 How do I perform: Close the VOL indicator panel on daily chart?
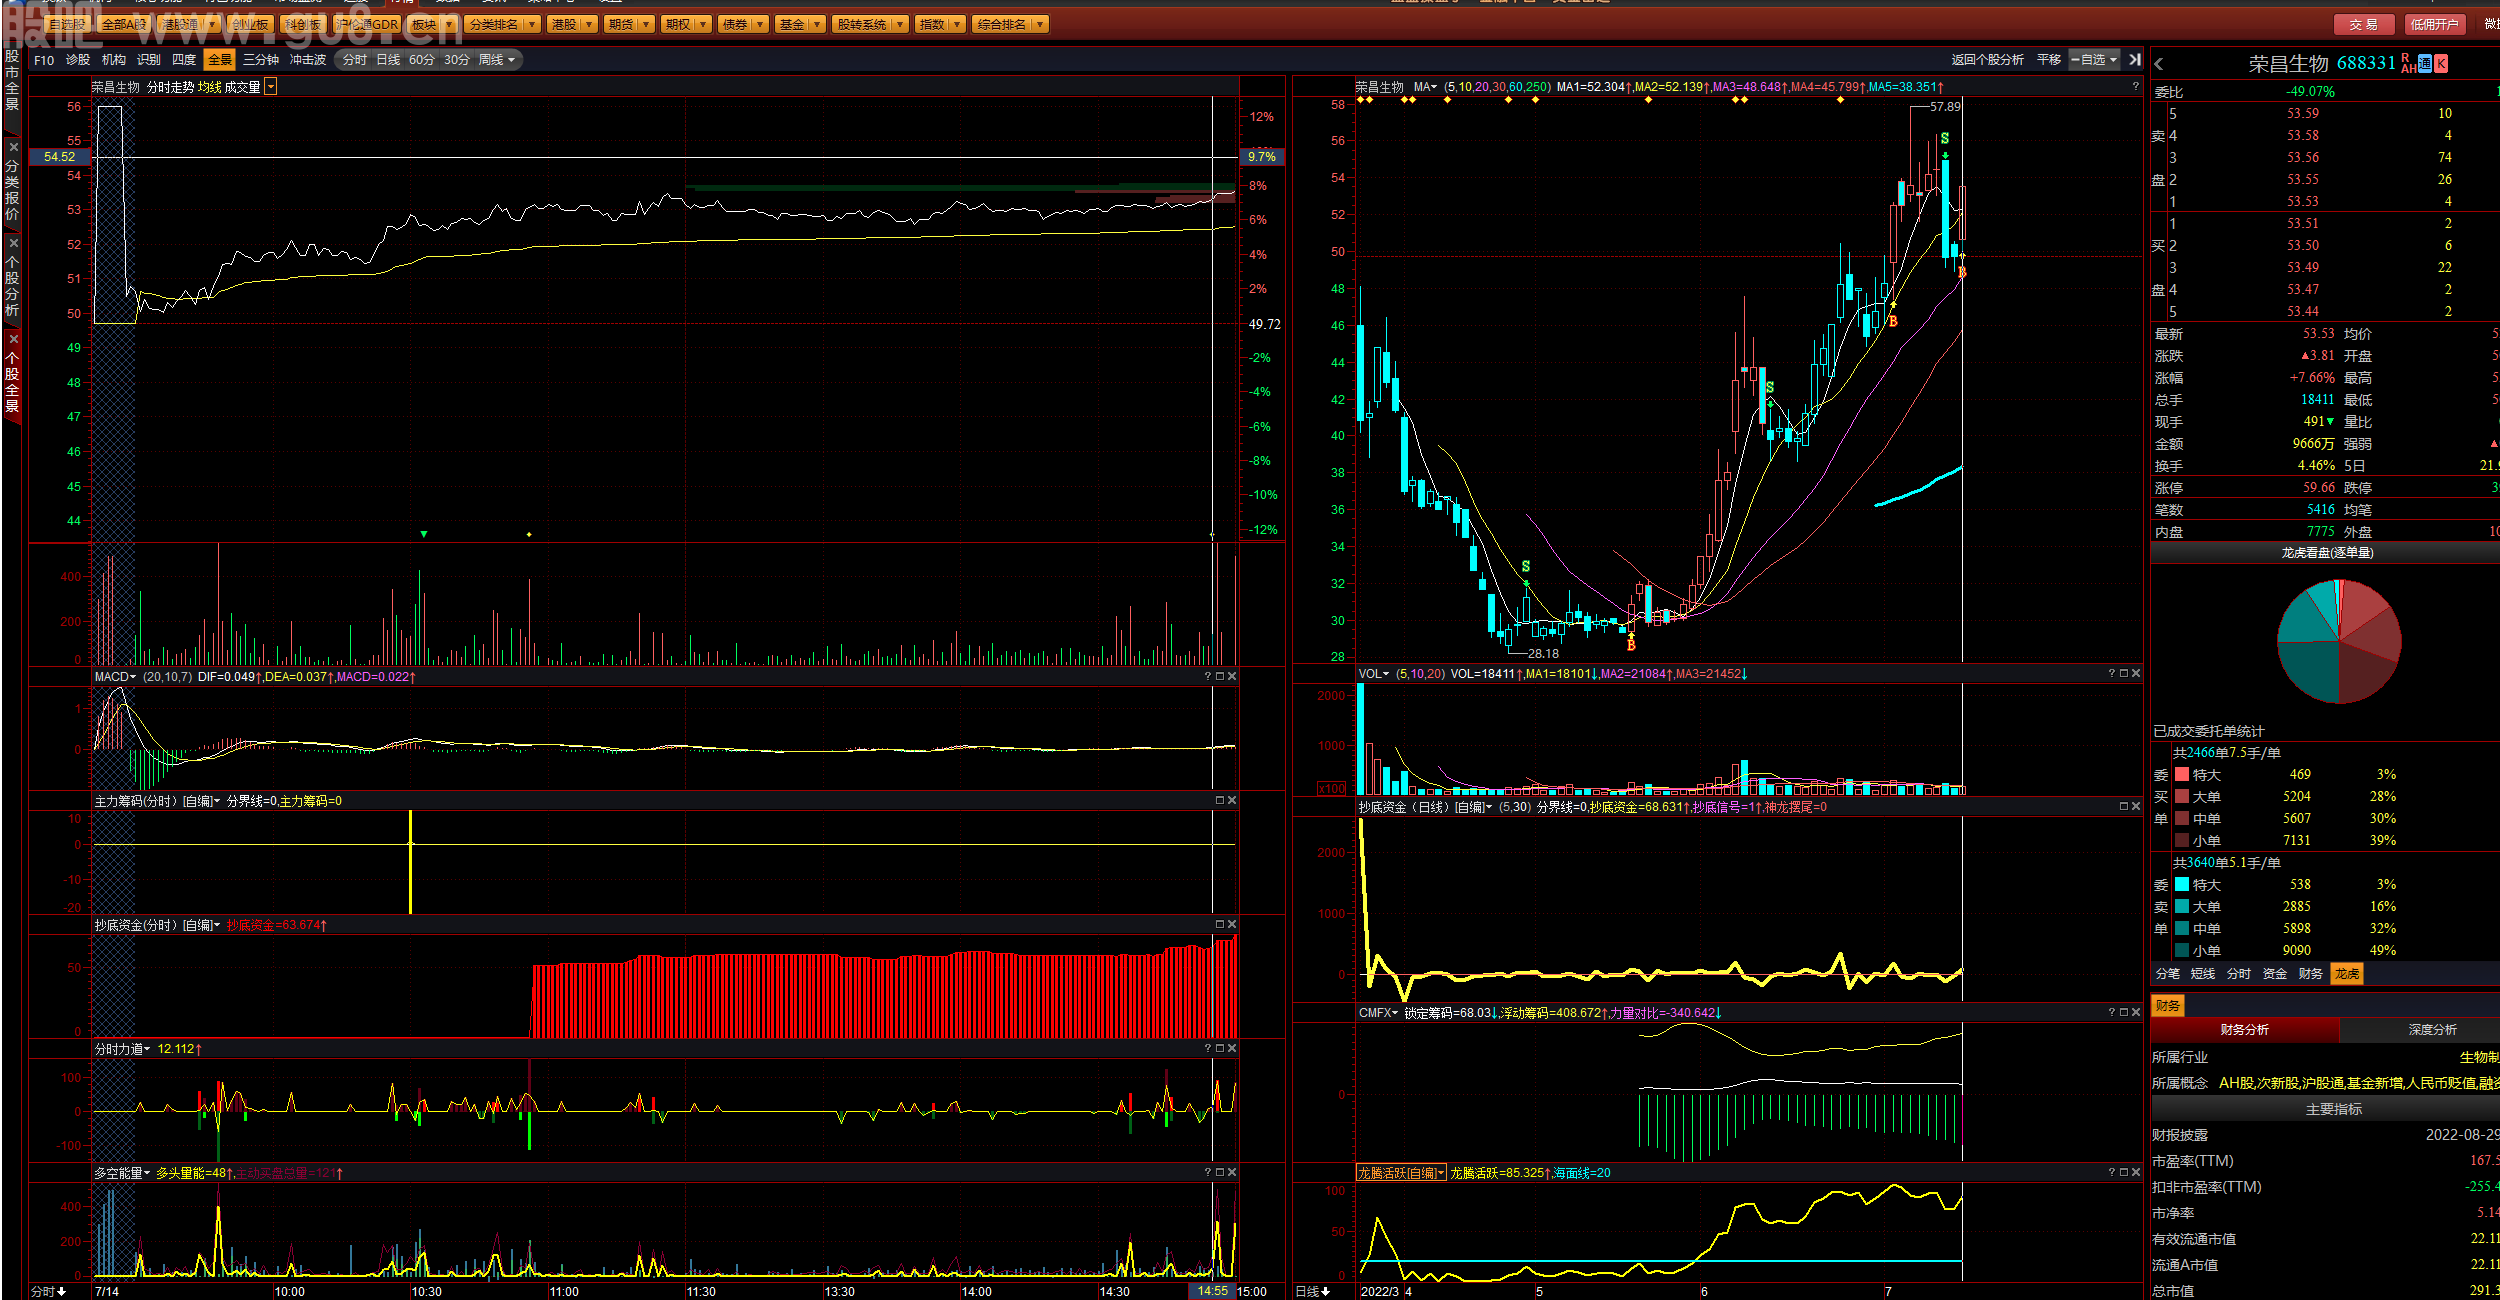2136,674
